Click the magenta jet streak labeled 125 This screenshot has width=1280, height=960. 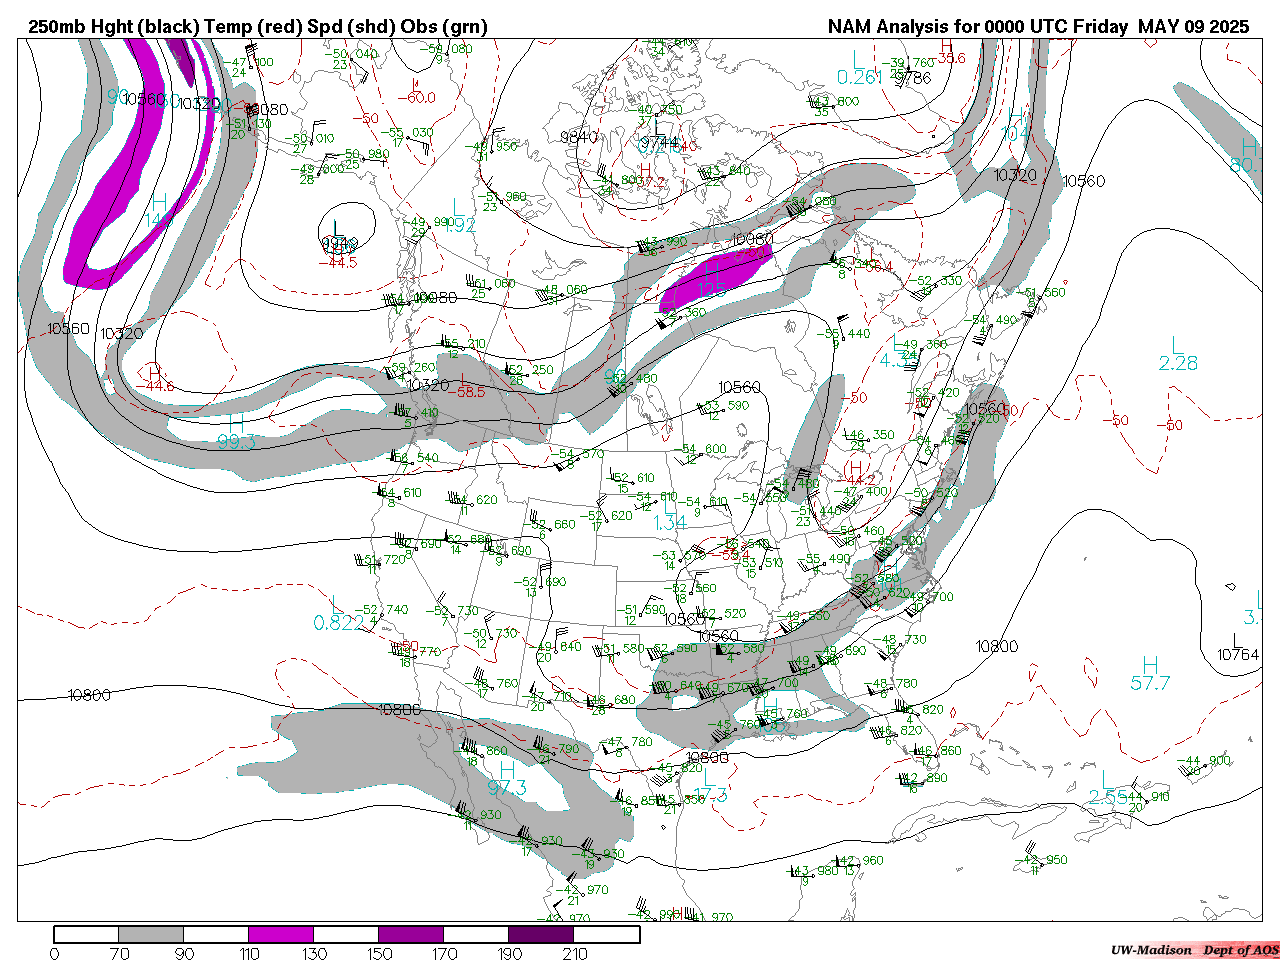[x=712, y=281]
